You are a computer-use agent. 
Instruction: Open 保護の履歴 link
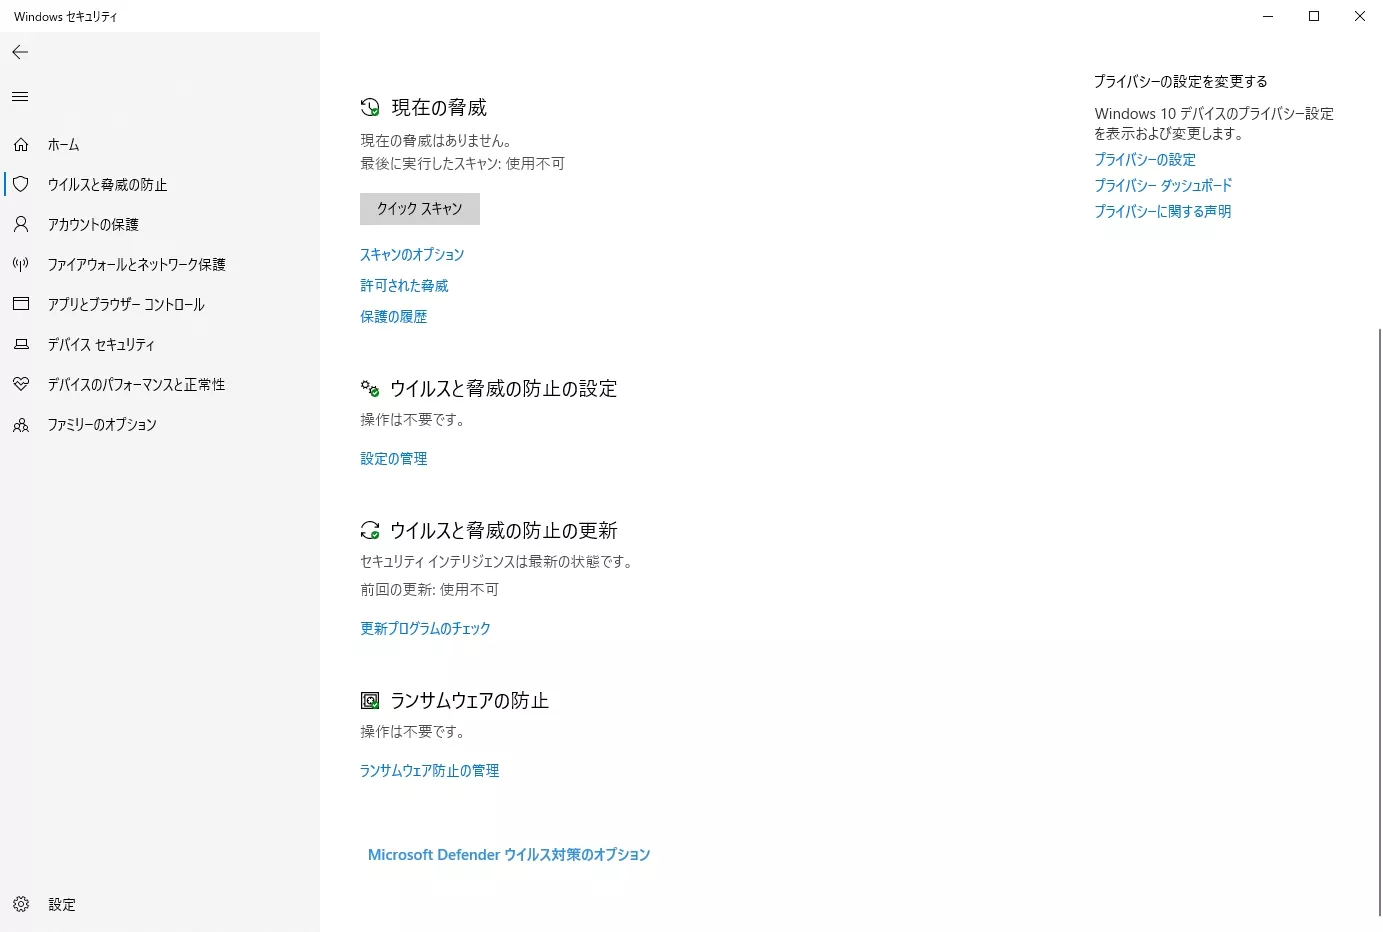pos(393,317)
